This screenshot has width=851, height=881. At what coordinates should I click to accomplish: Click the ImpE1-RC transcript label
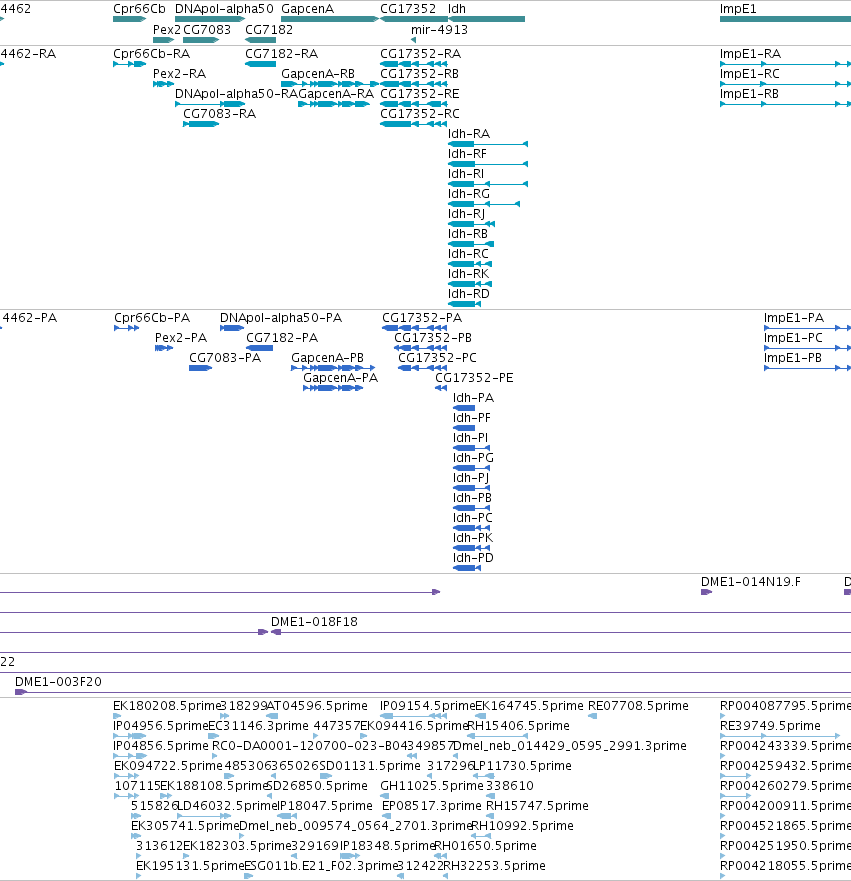click(x=750, y=74)
